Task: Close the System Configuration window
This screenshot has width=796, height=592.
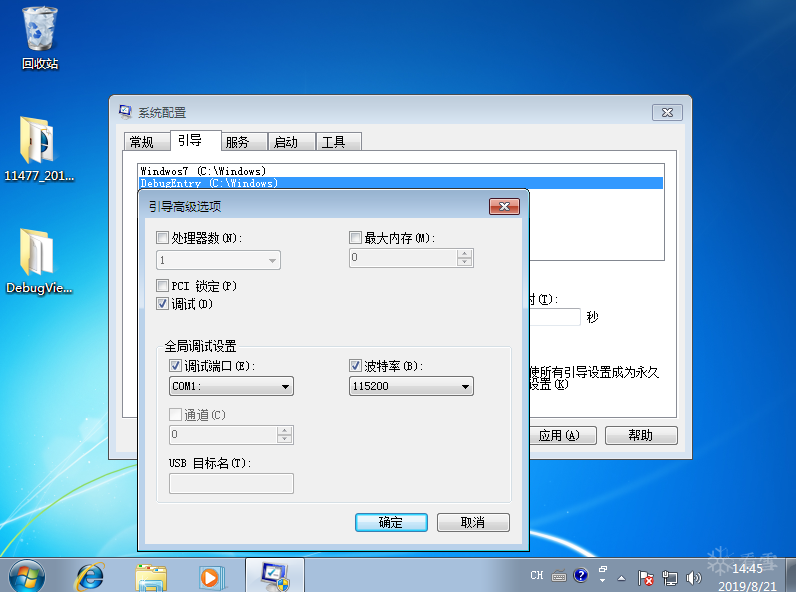Action: coord(667,113)
